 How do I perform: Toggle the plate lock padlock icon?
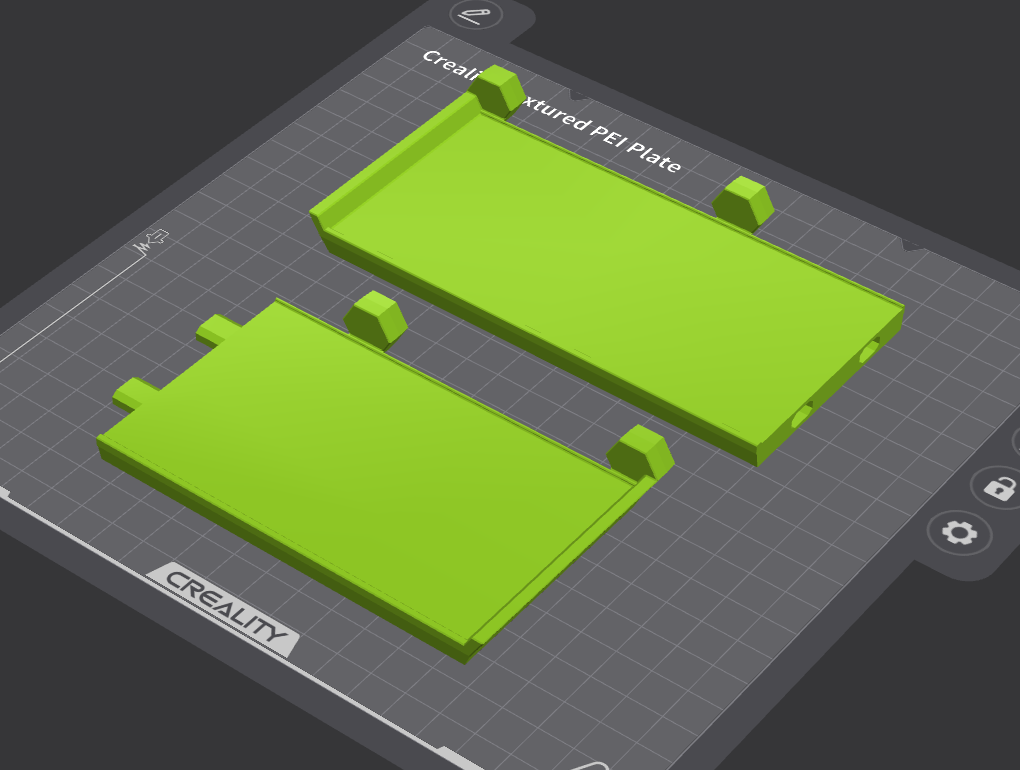coord(999,488)
